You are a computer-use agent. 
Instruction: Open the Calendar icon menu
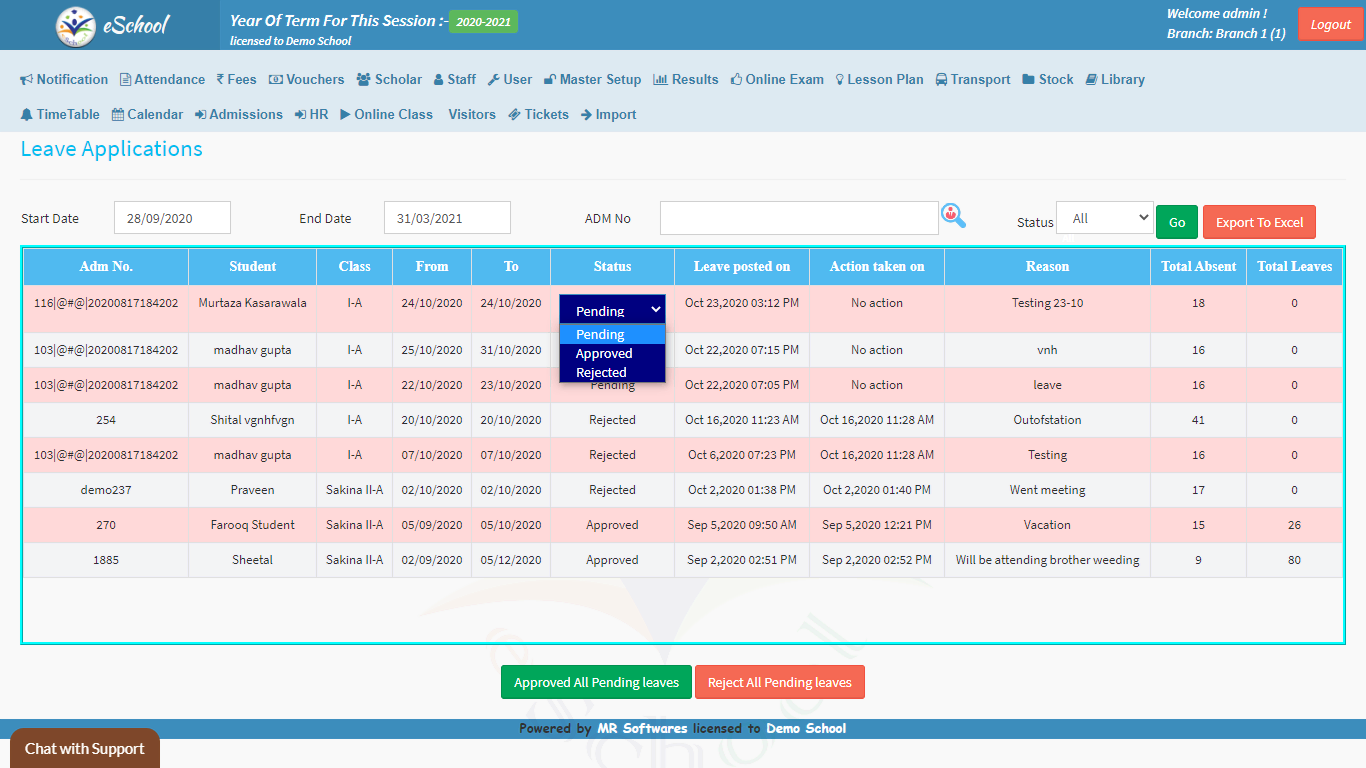[118, 115]
